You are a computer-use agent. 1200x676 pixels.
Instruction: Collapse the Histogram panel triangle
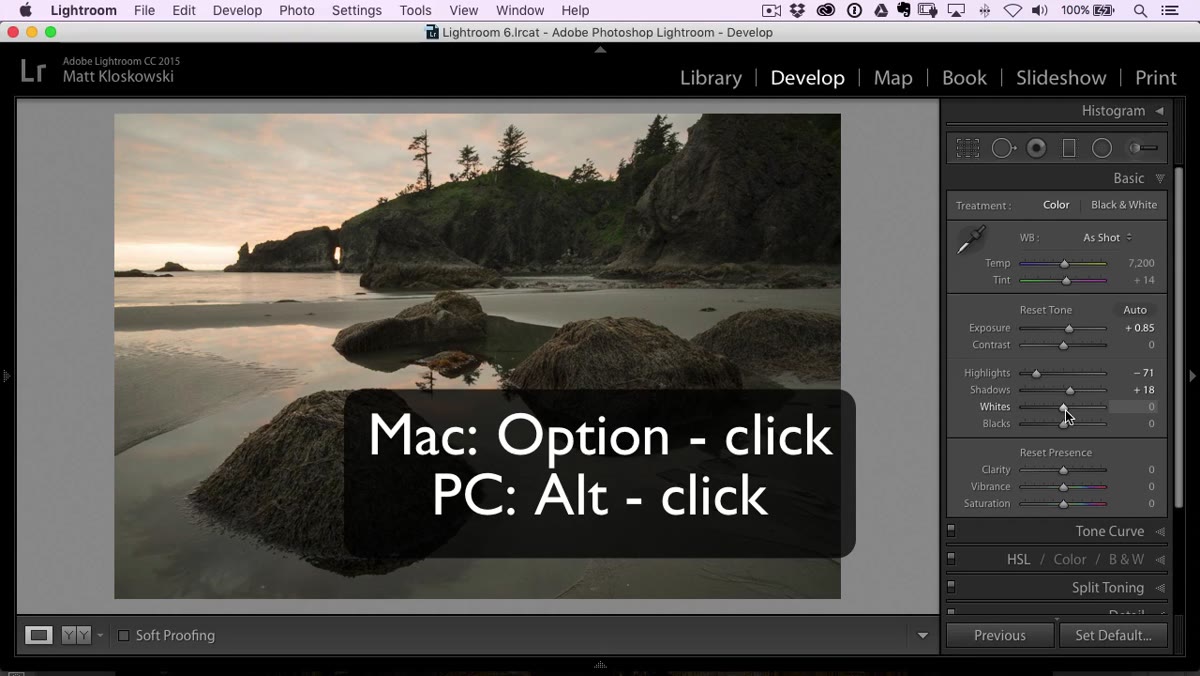point(1159,111)
